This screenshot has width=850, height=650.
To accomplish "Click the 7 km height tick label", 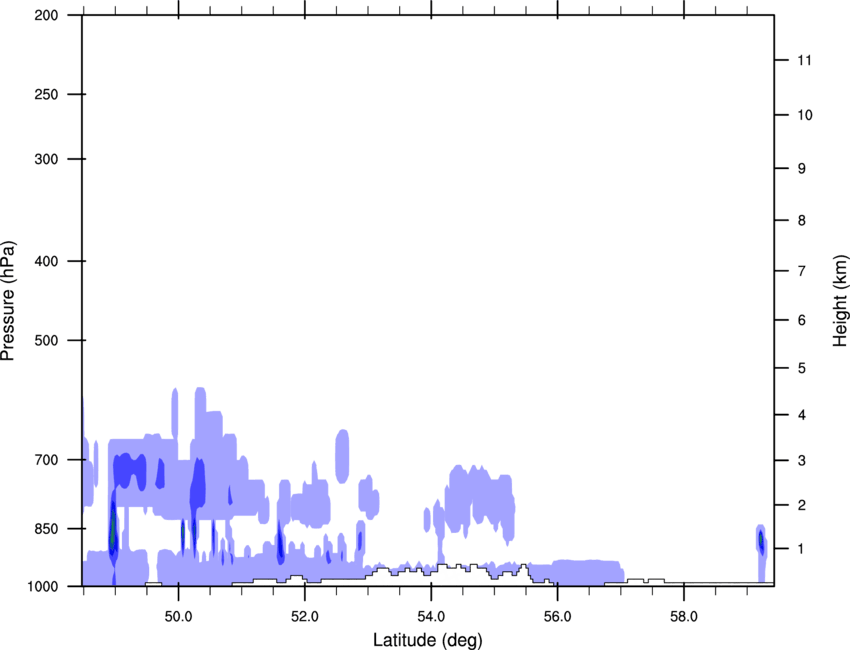I will click(x=802, y=271).
